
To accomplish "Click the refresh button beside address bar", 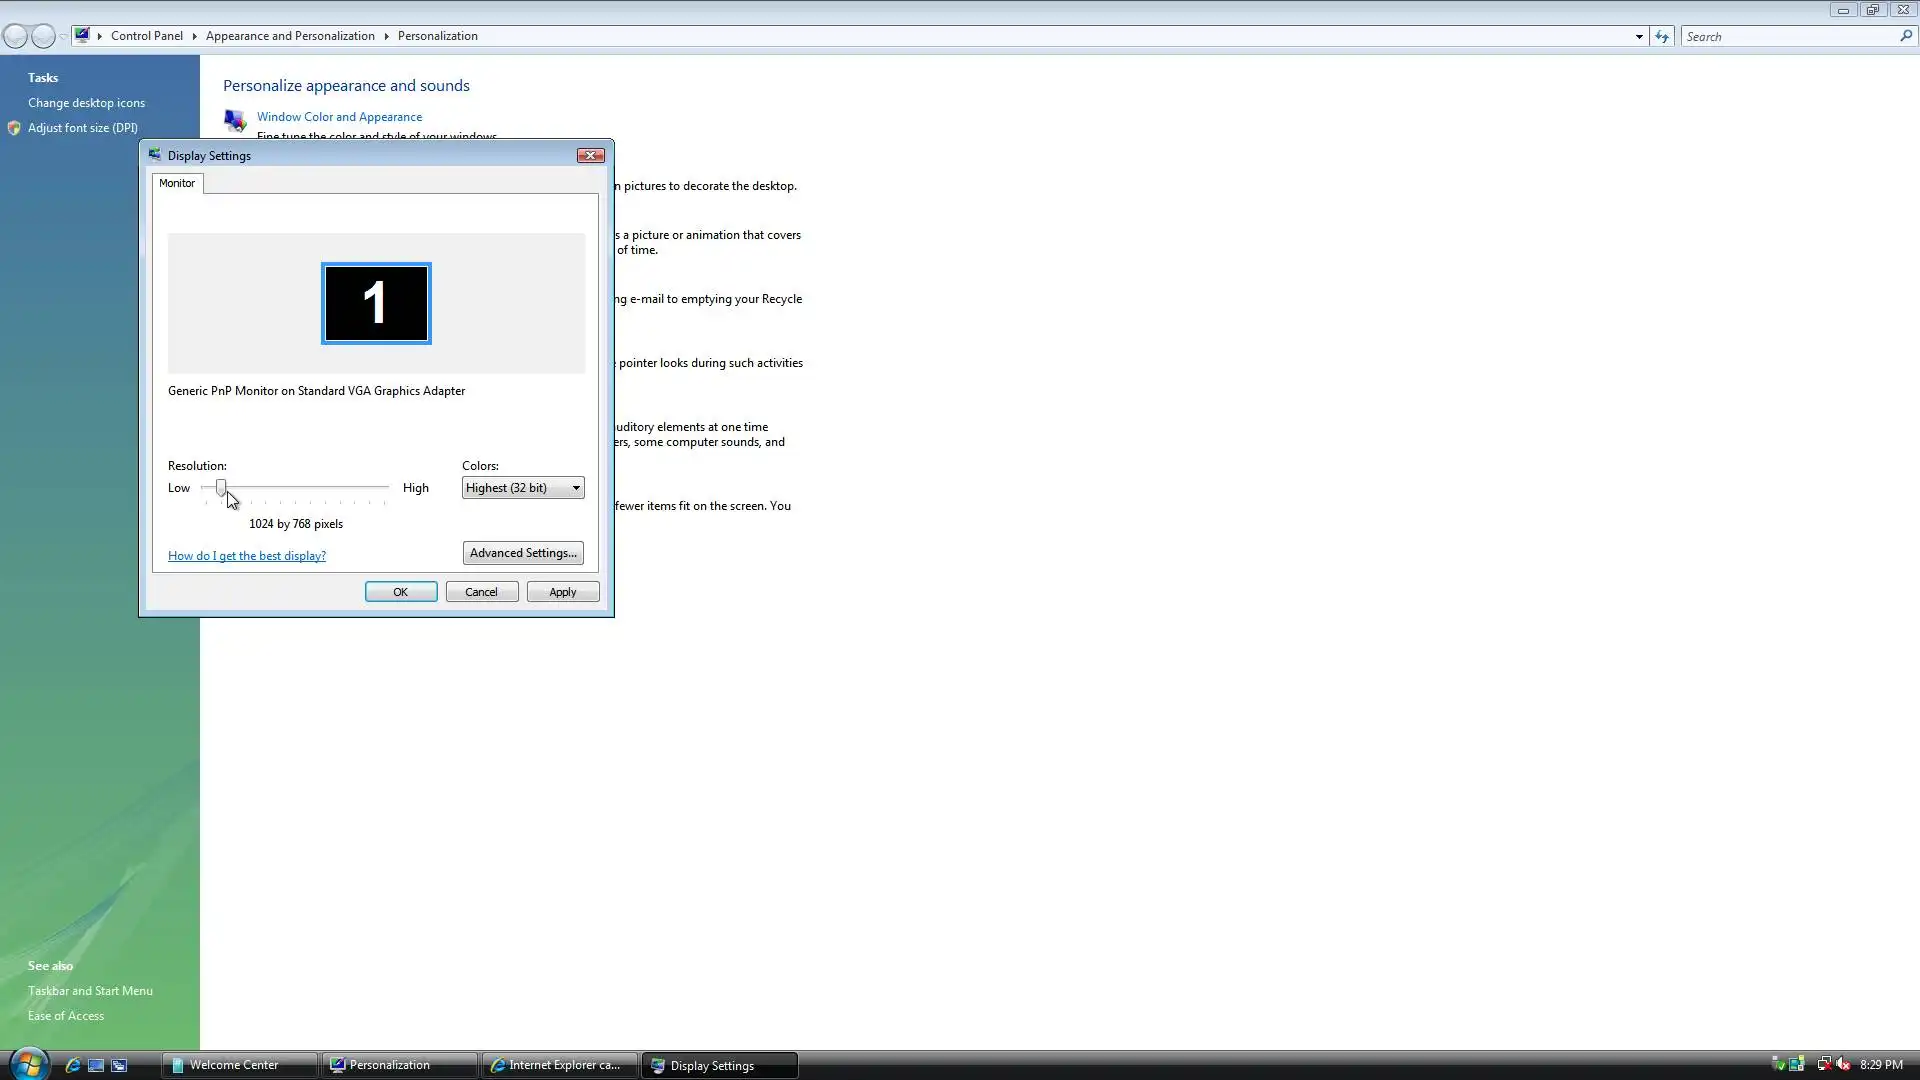I will pyautogui.click(x=1661, y=36).
